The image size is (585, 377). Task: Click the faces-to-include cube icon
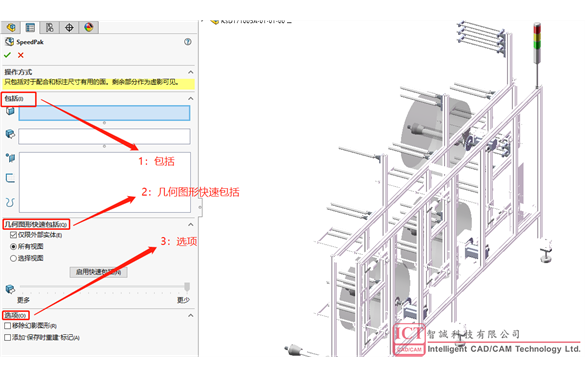tap(10, 111)
